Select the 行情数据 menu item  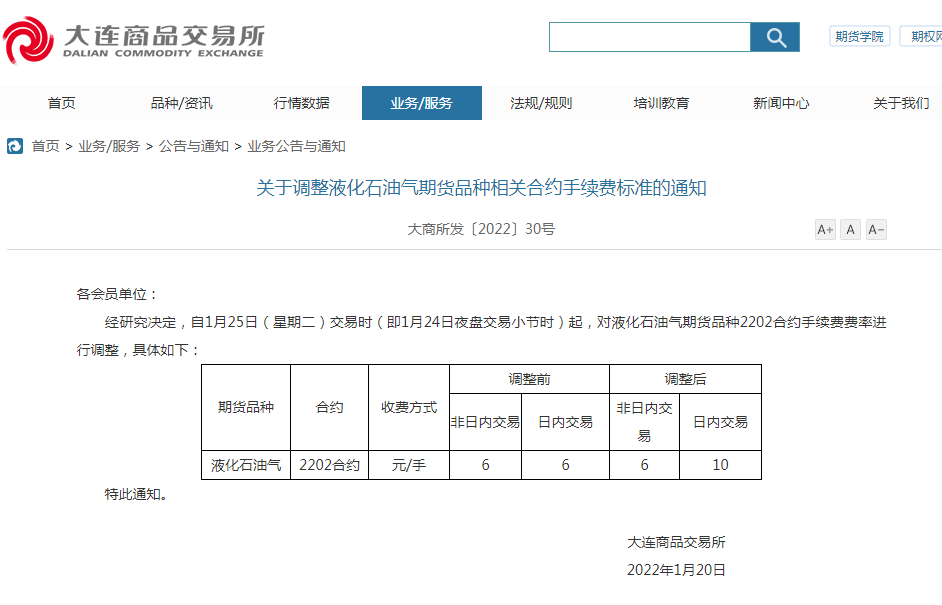301,103
